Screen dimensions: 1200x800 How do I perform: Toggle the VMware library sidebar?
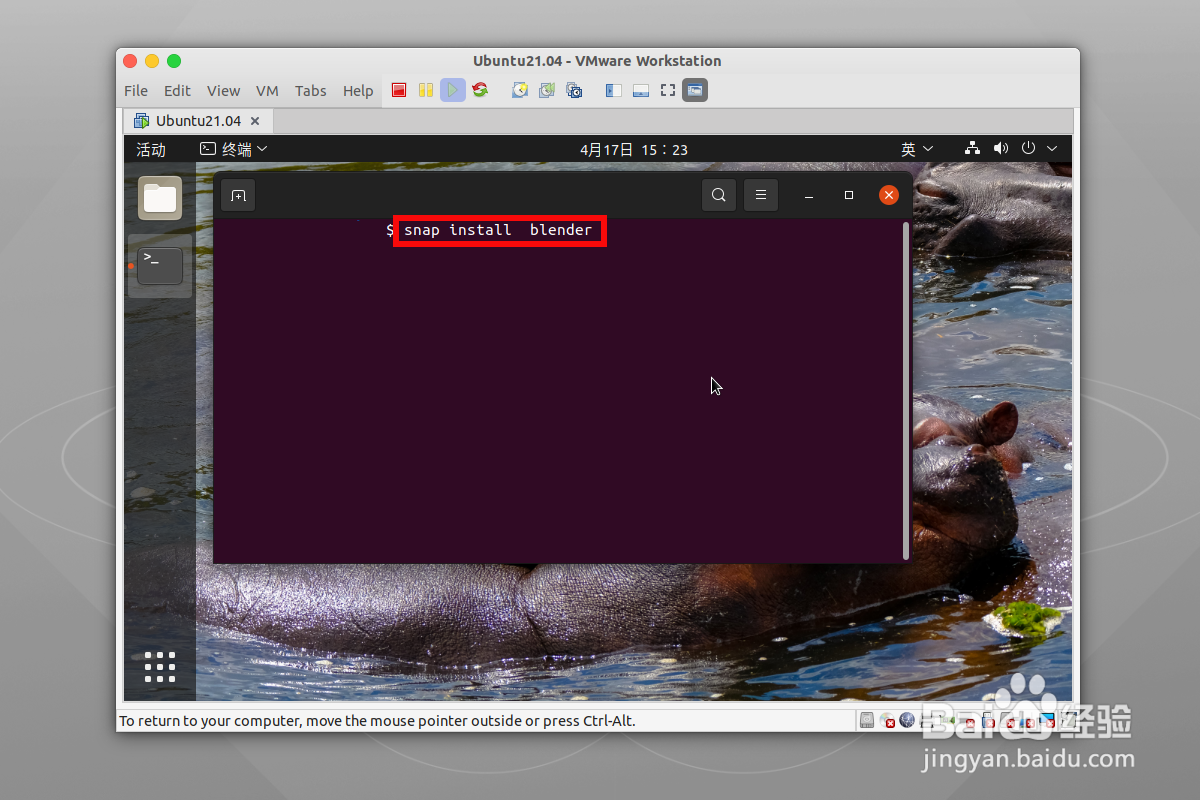pyautogui.click(x=612, y=90)
